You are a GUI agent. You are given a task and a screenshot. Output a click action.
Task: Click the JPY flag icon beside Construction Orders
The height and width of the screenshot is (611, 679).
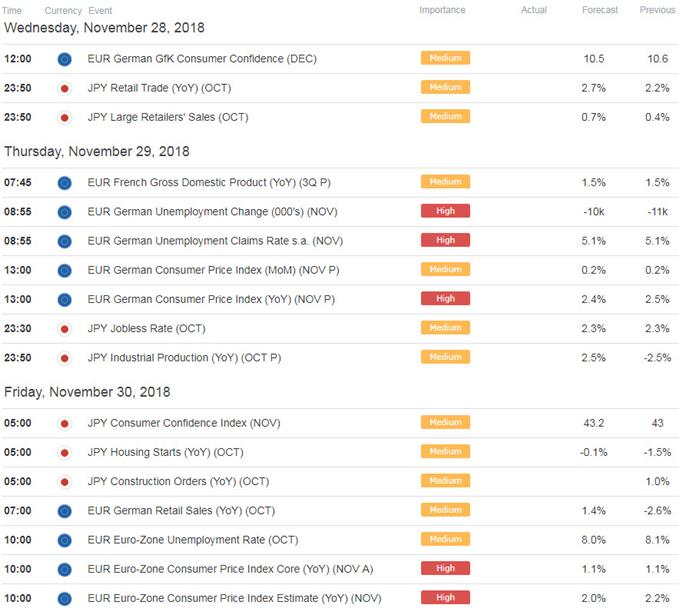point(65,482)
